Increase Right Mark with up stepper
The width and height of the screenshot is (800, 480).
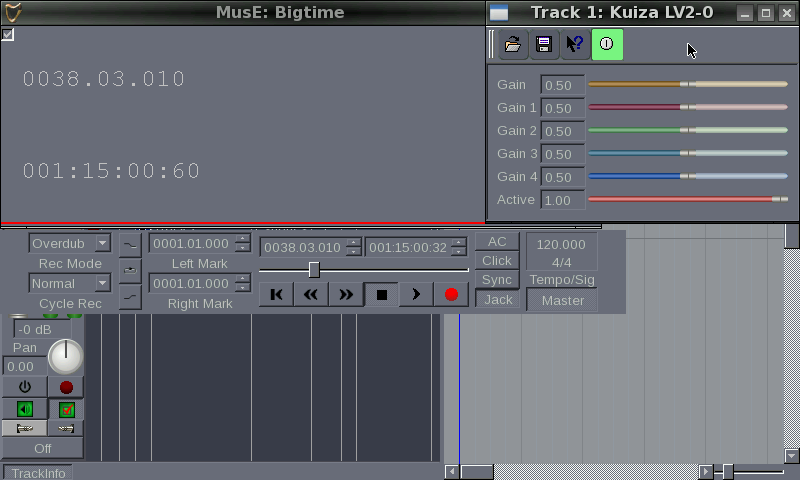243,279
